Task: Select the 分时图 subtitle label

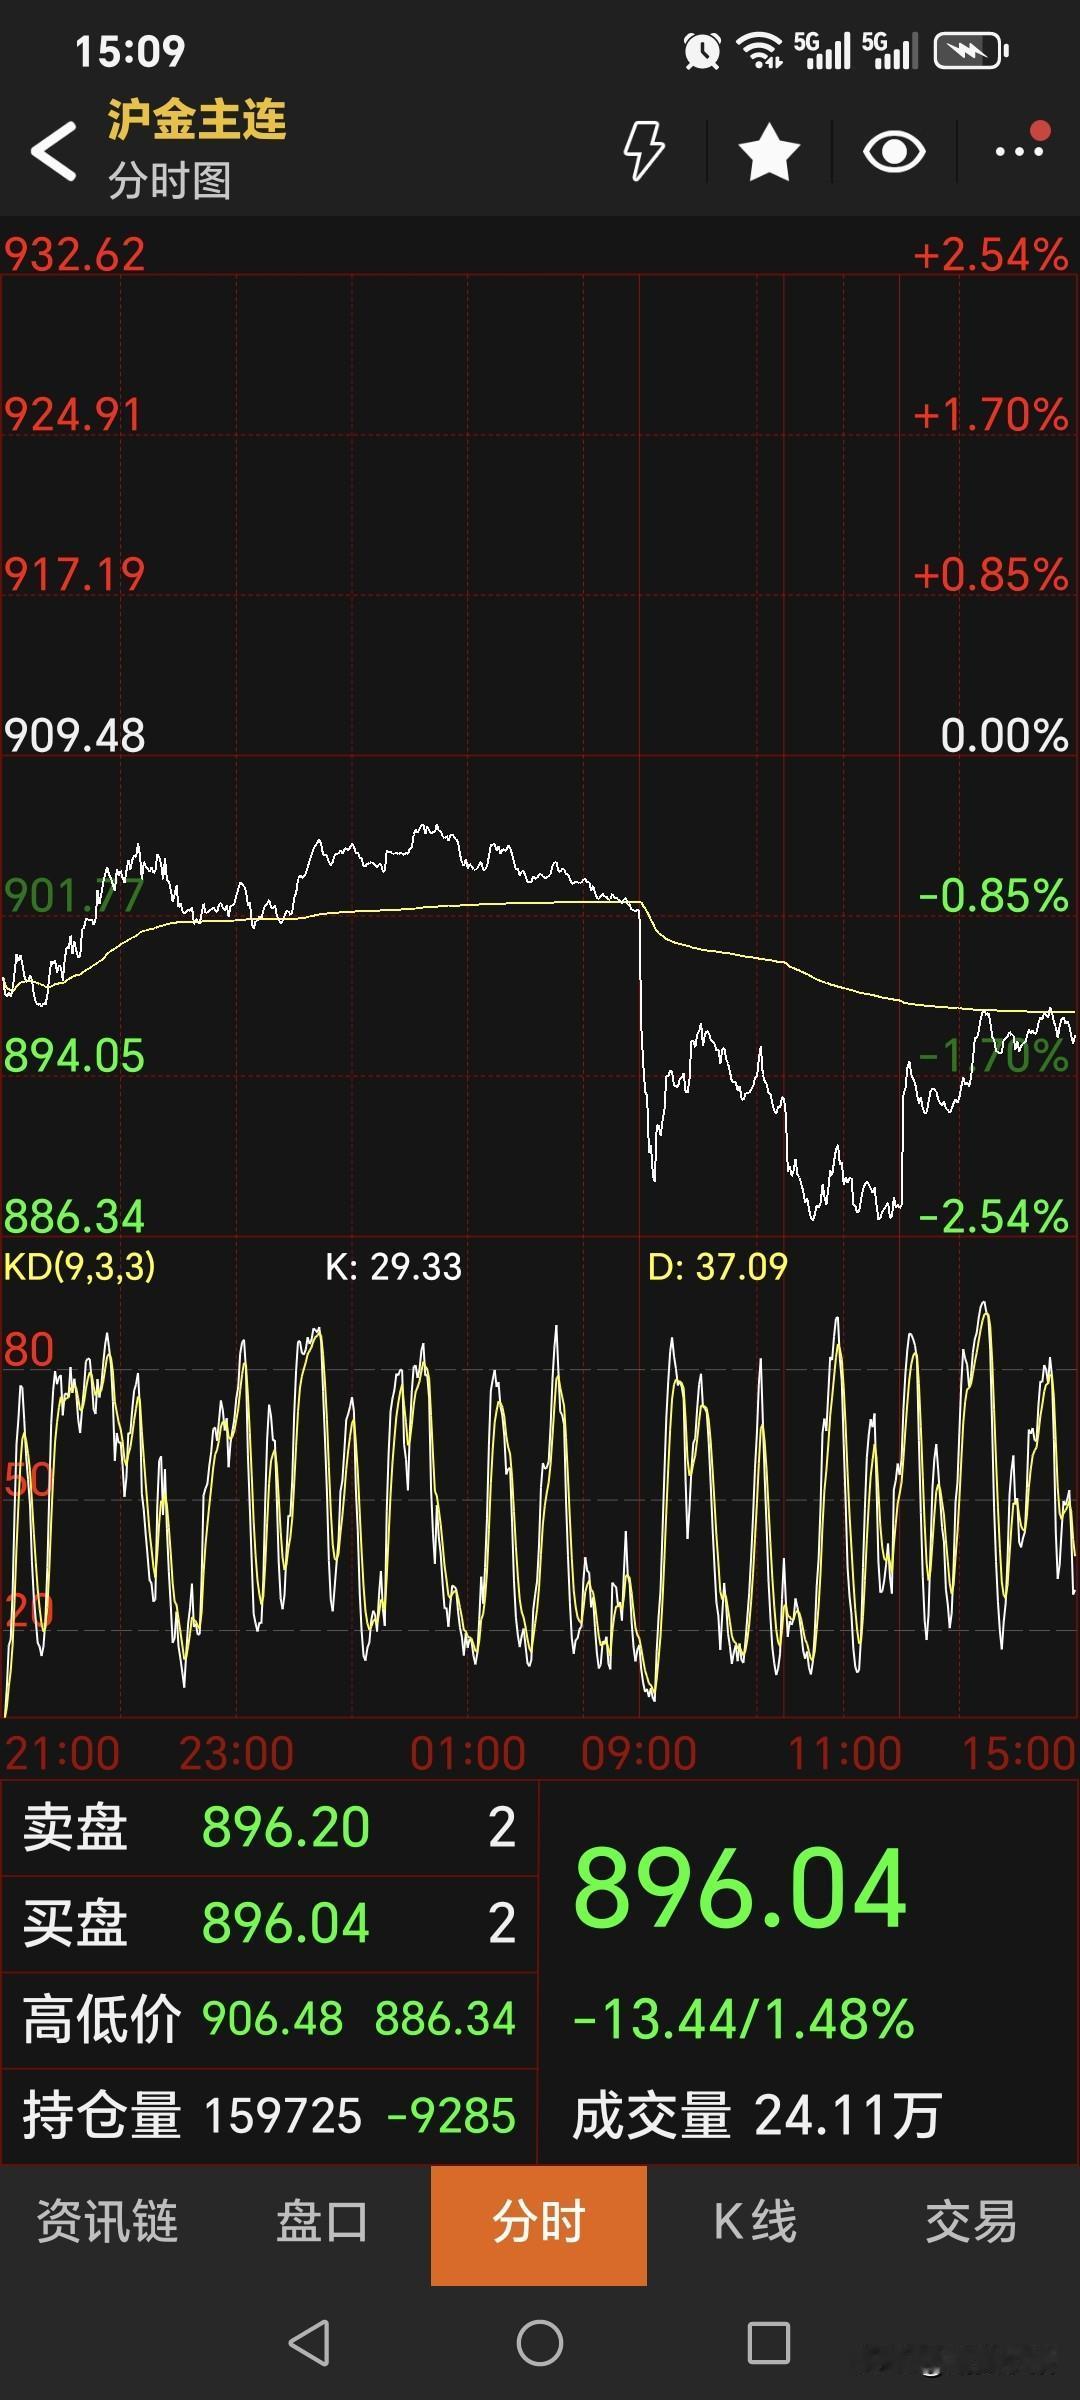Action: (x=170, y=181)
